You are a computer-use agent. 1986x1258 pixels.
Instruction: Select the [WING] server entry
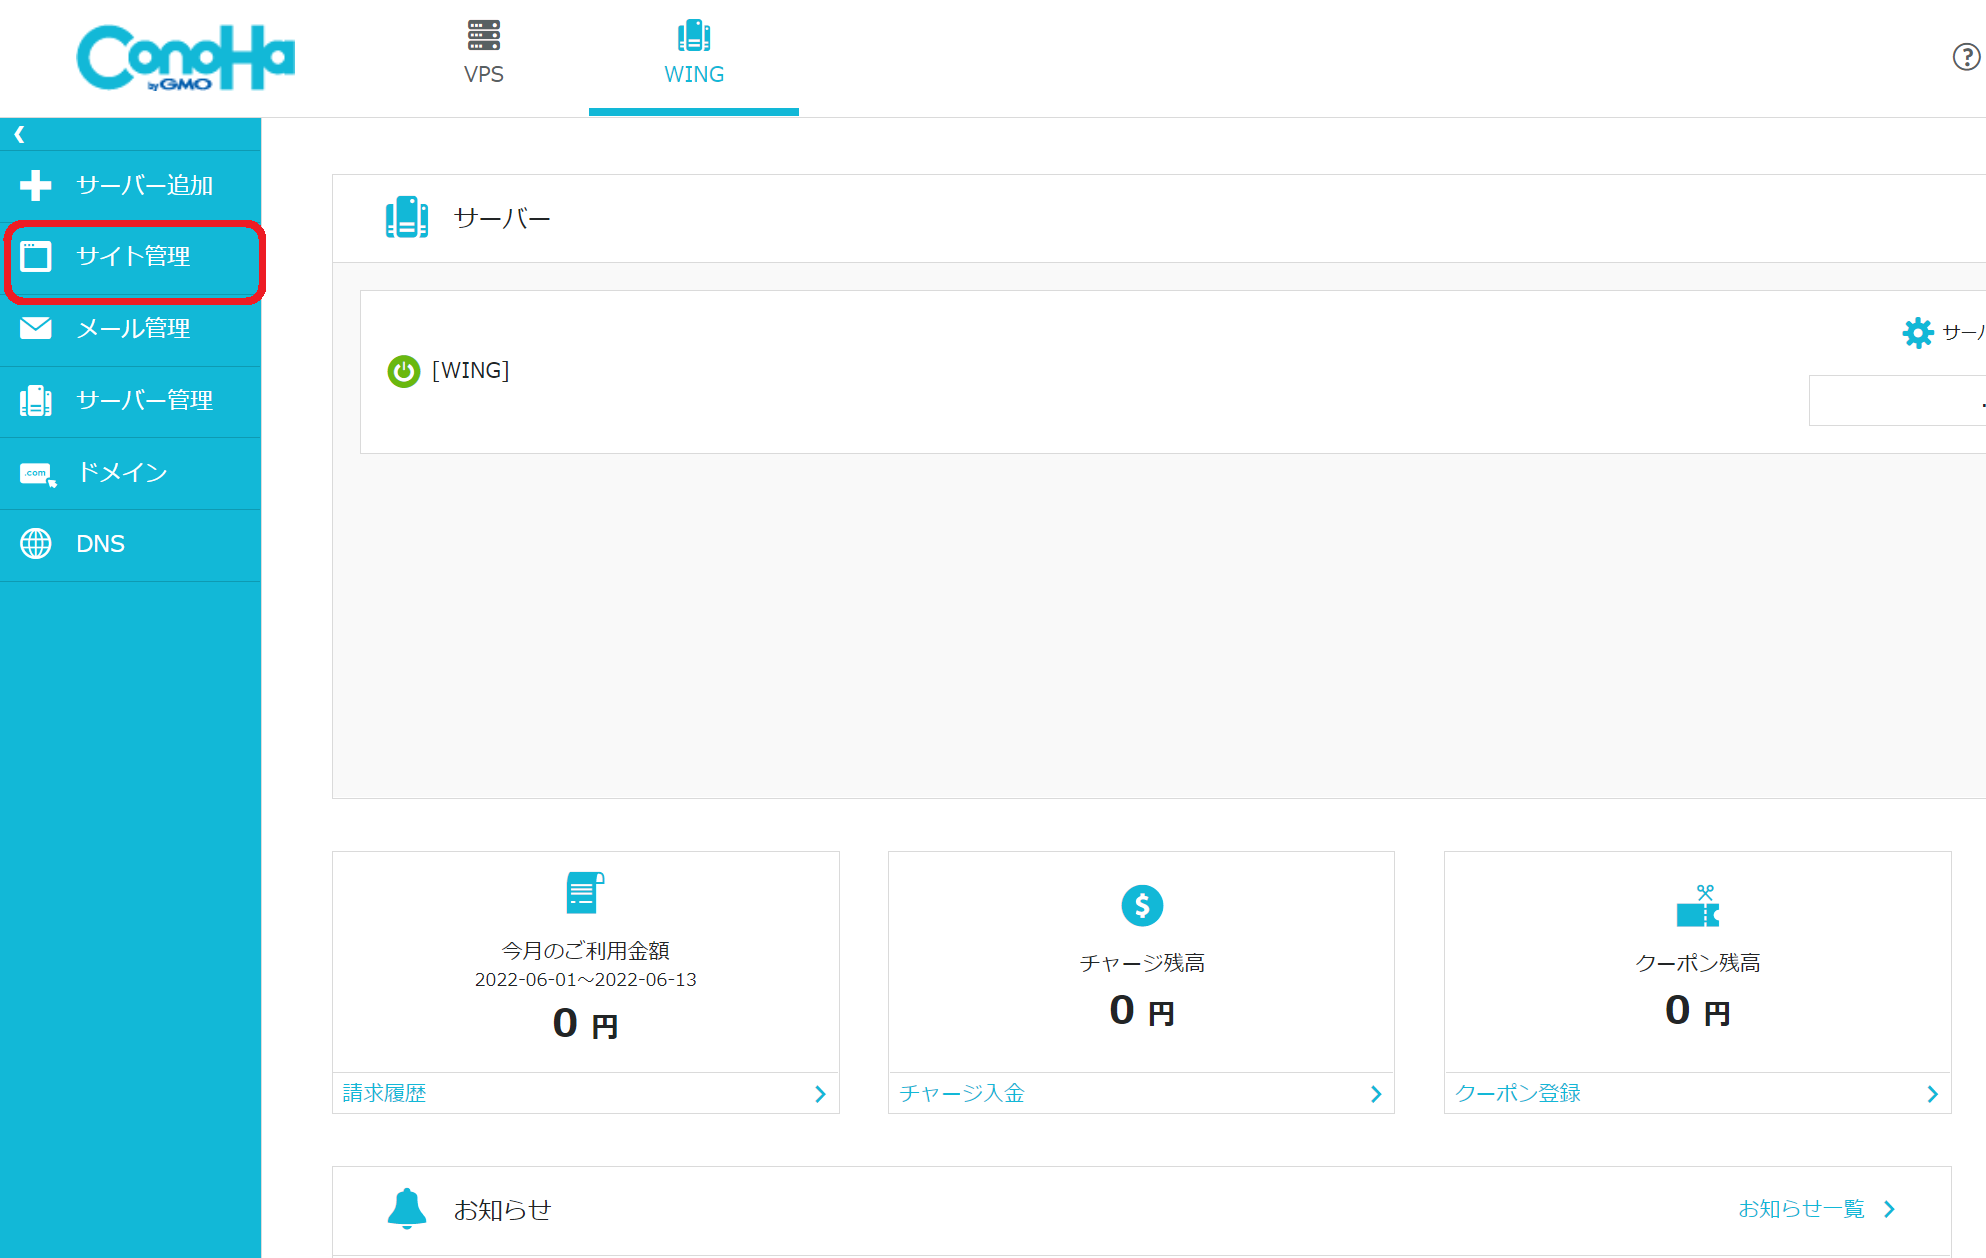(470, 371)
